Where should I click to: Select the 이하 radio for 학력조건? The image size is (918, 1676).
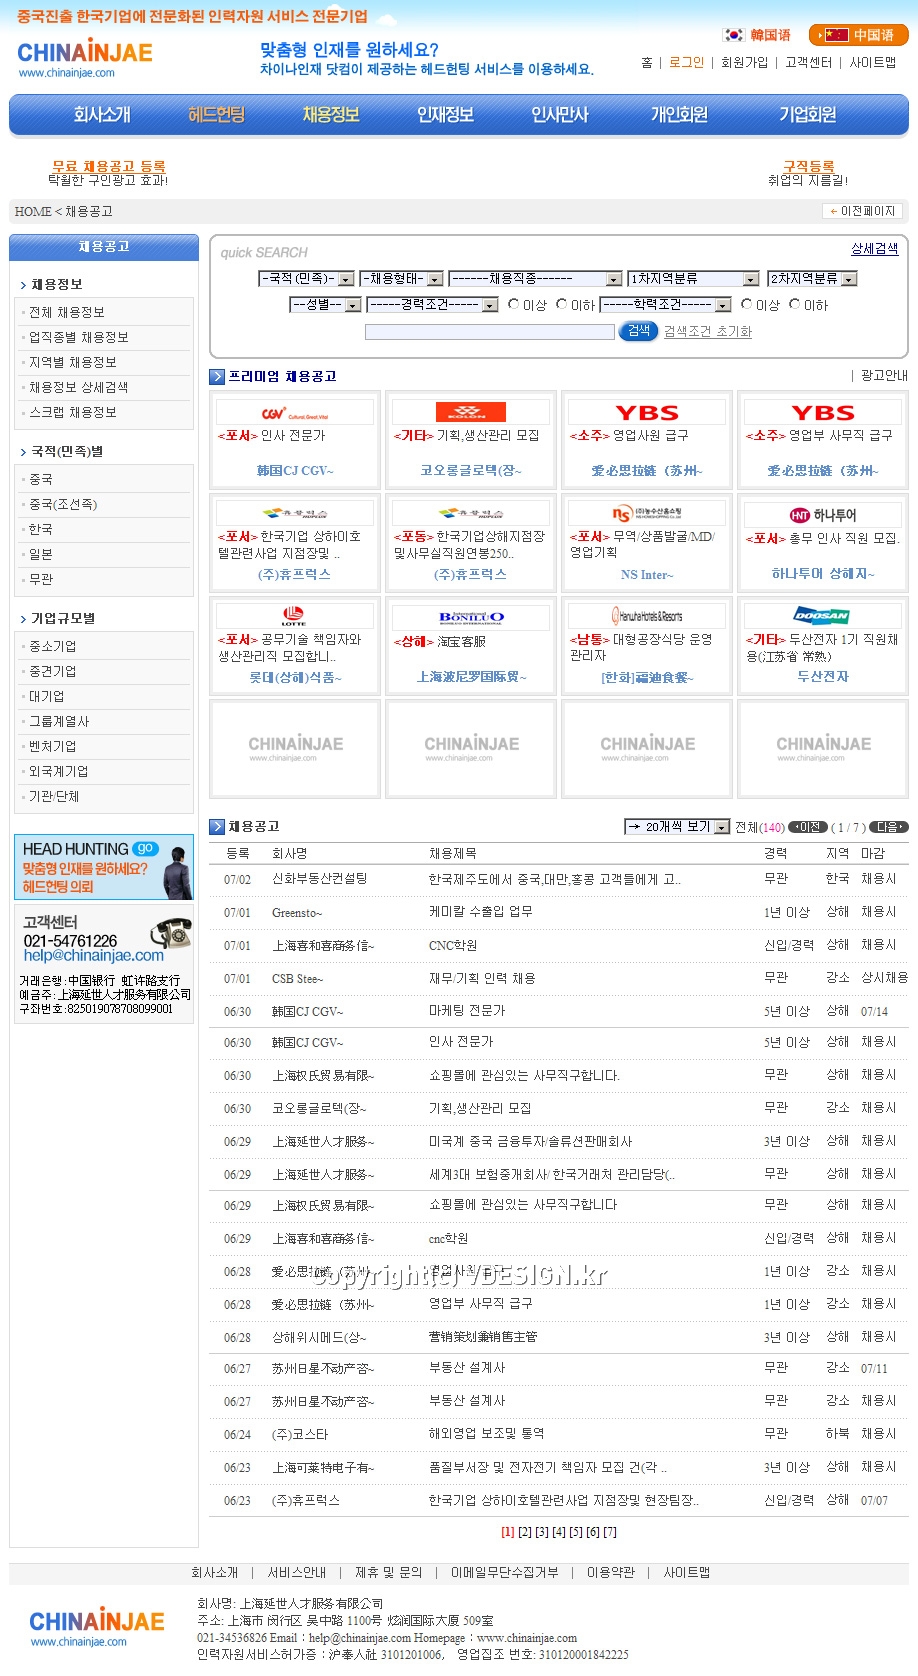tap(794, 304)
